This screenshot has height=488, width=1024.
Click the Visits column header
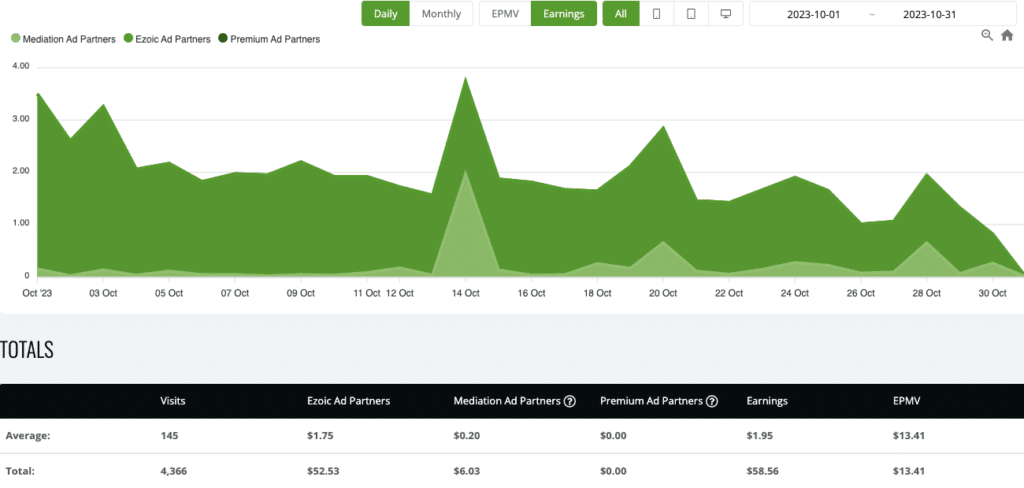coord(173,401)
